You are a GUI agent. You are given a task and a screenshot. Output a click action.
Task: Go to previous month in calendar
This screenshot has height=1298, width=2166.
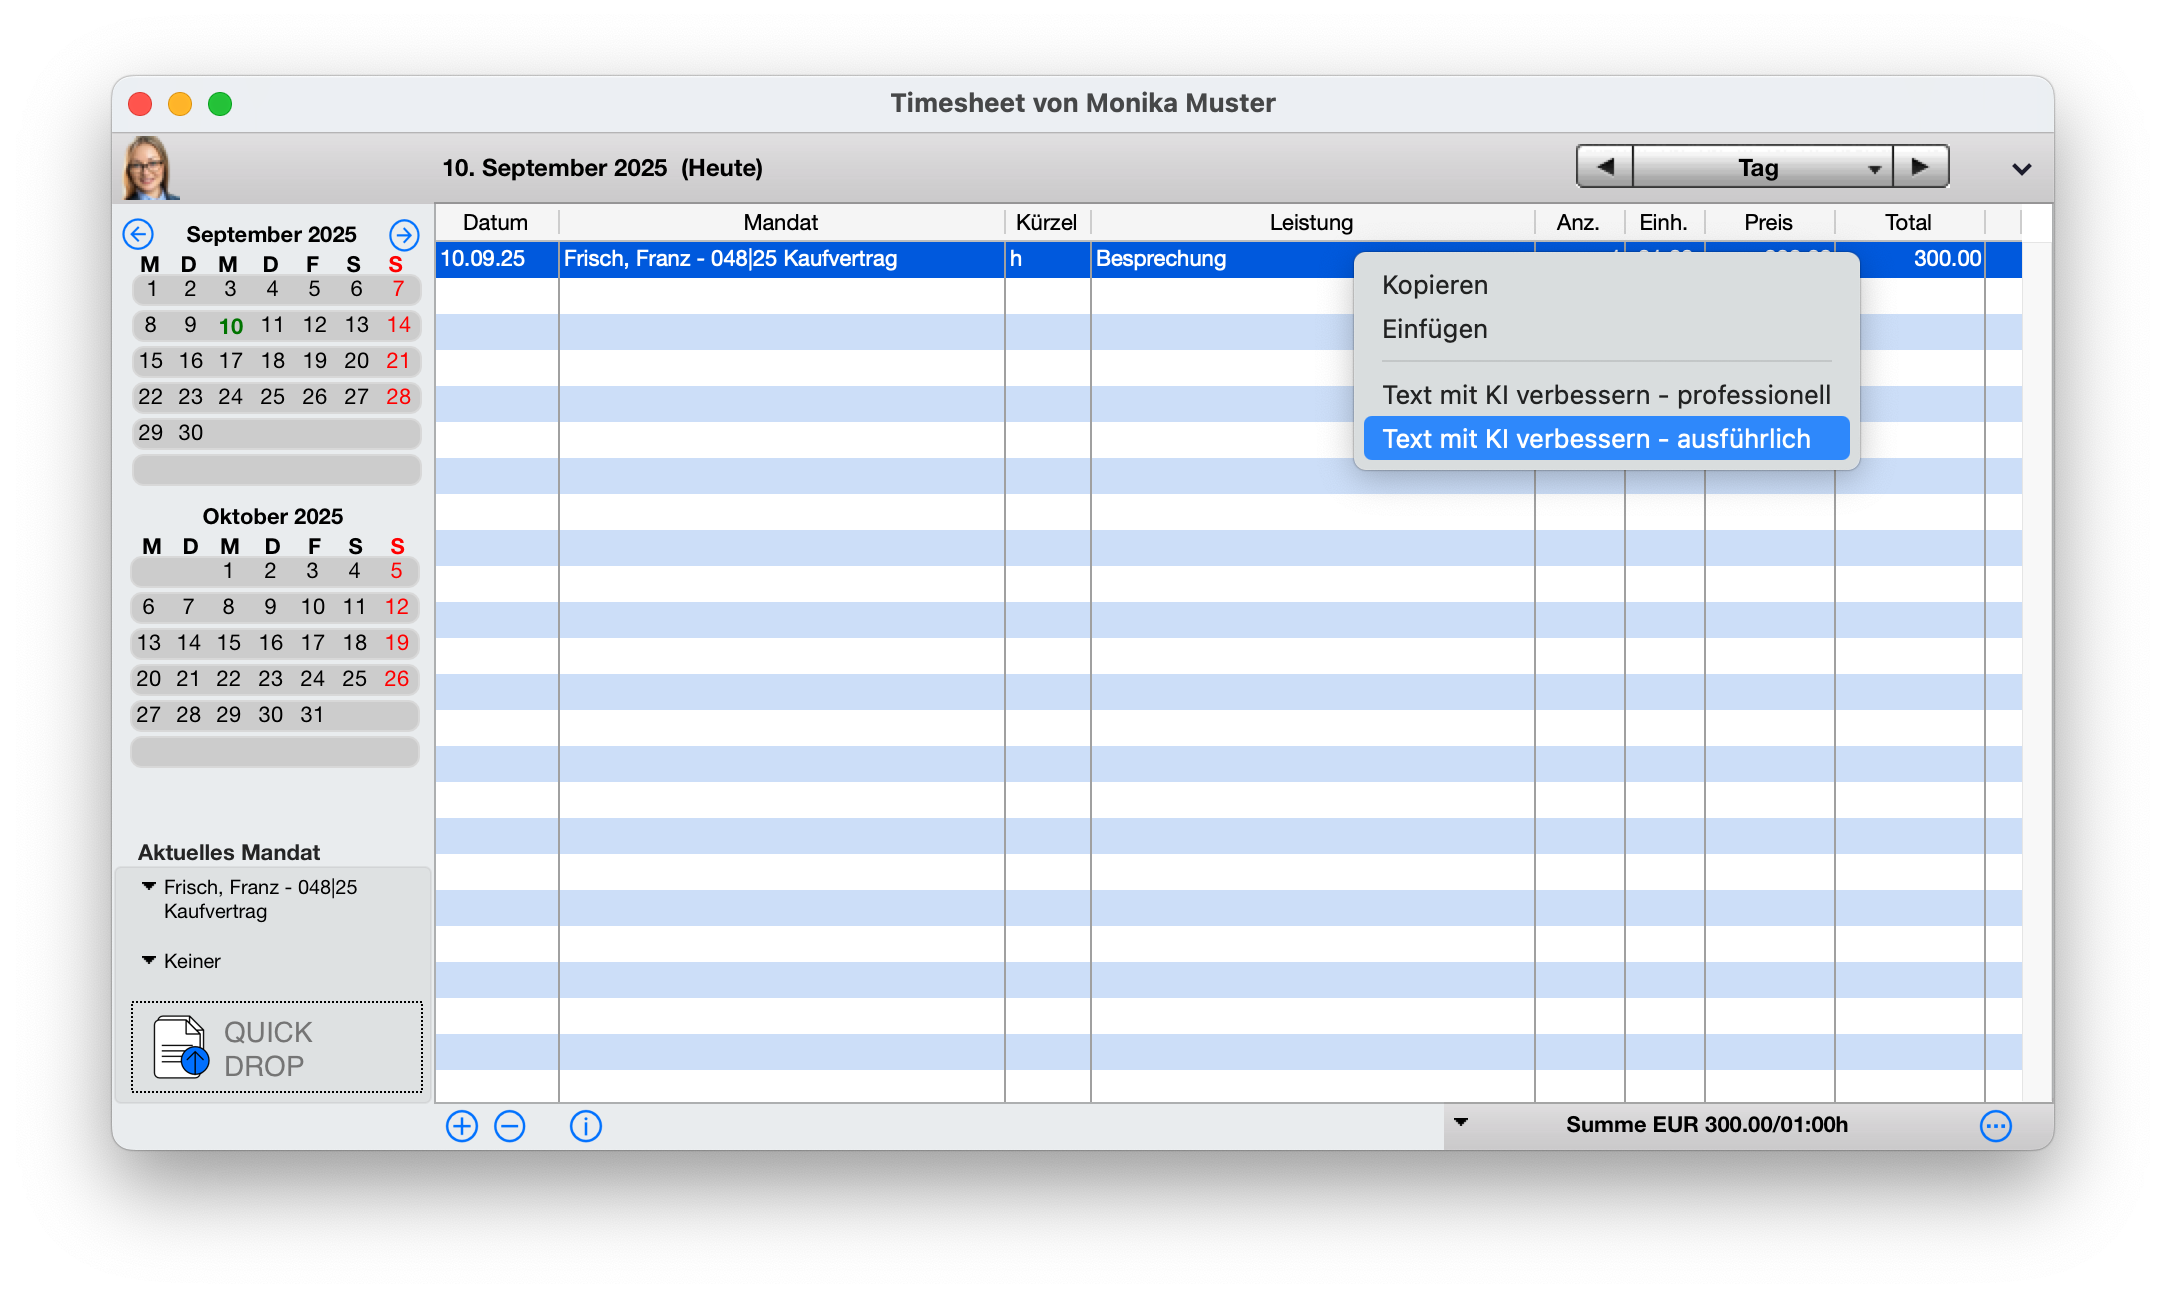[x=138, y=234]
